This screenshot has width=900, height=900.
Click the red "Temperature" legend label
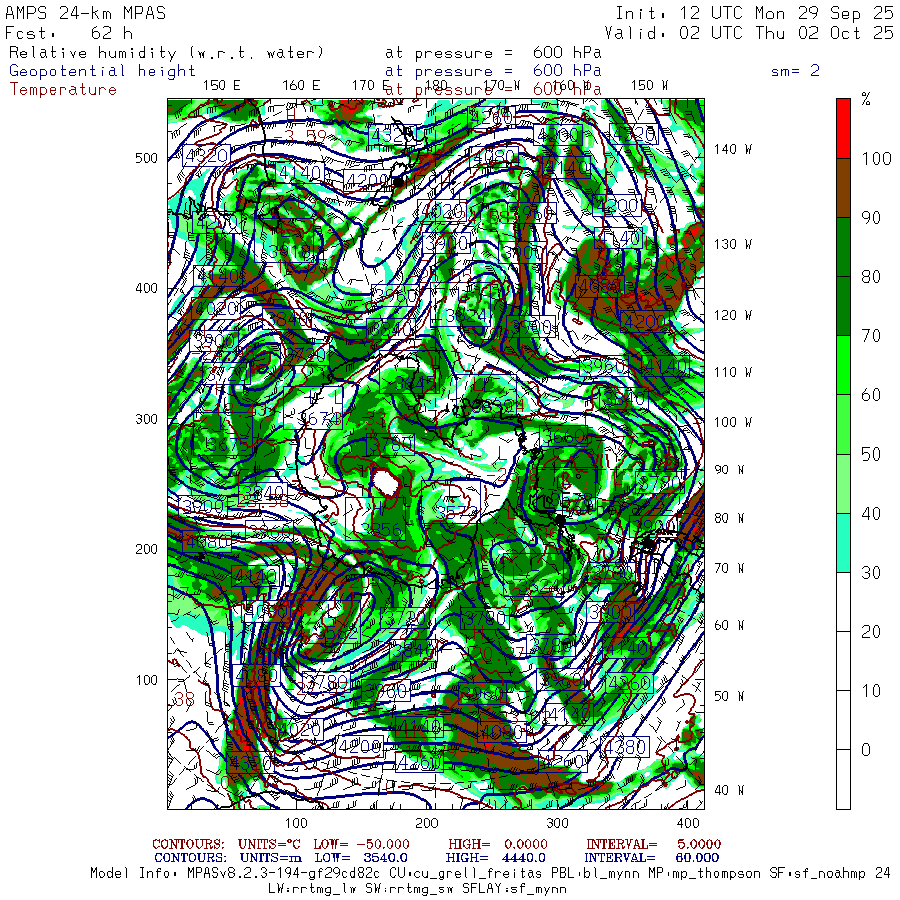pyautogui.click(x=63, y=90)
